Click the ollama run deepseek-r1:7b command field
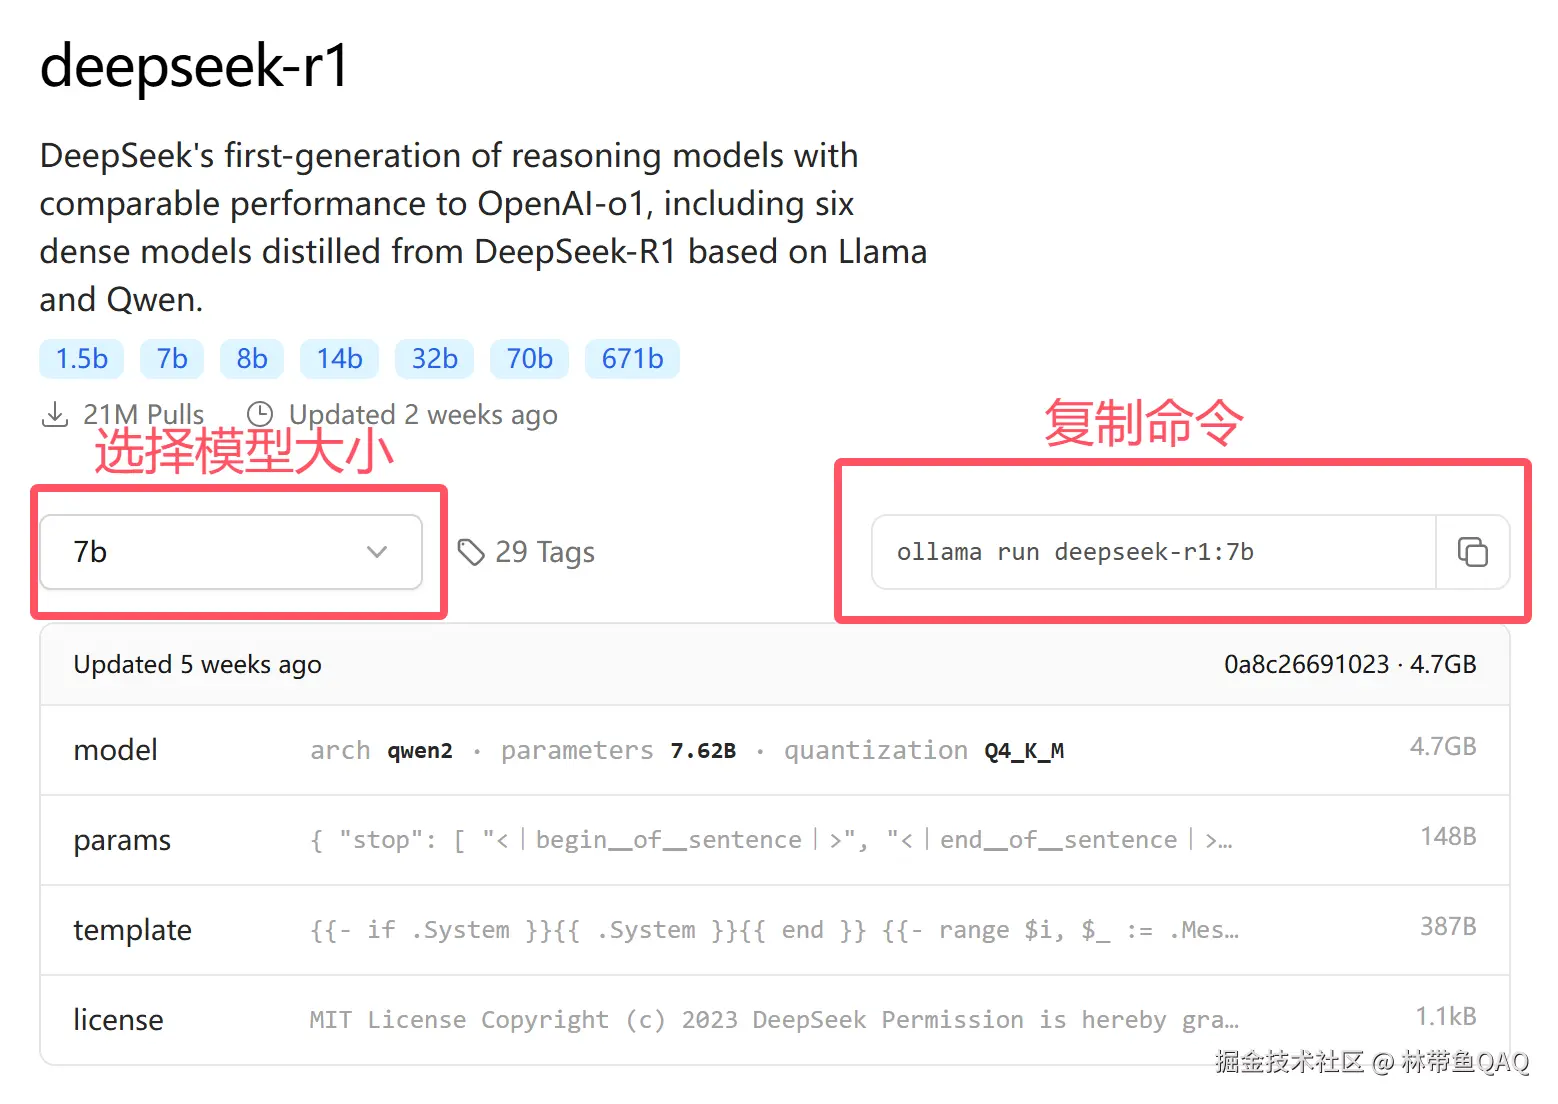Screen dimensions: 1558x1104 click(x=1154, y=552)
